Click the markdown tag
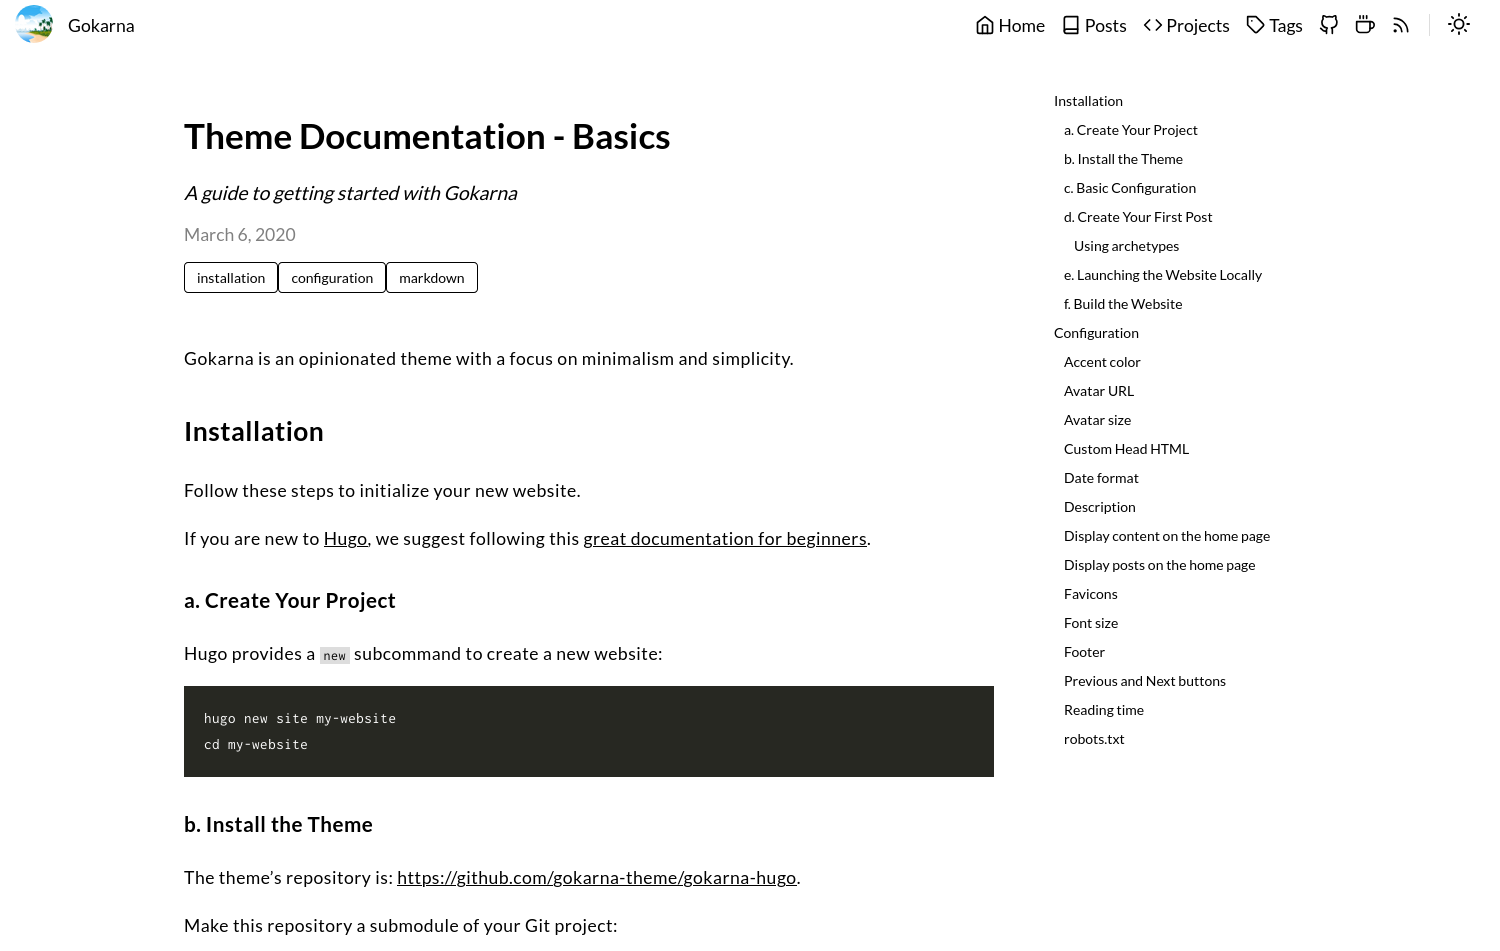 pos(432,278)
